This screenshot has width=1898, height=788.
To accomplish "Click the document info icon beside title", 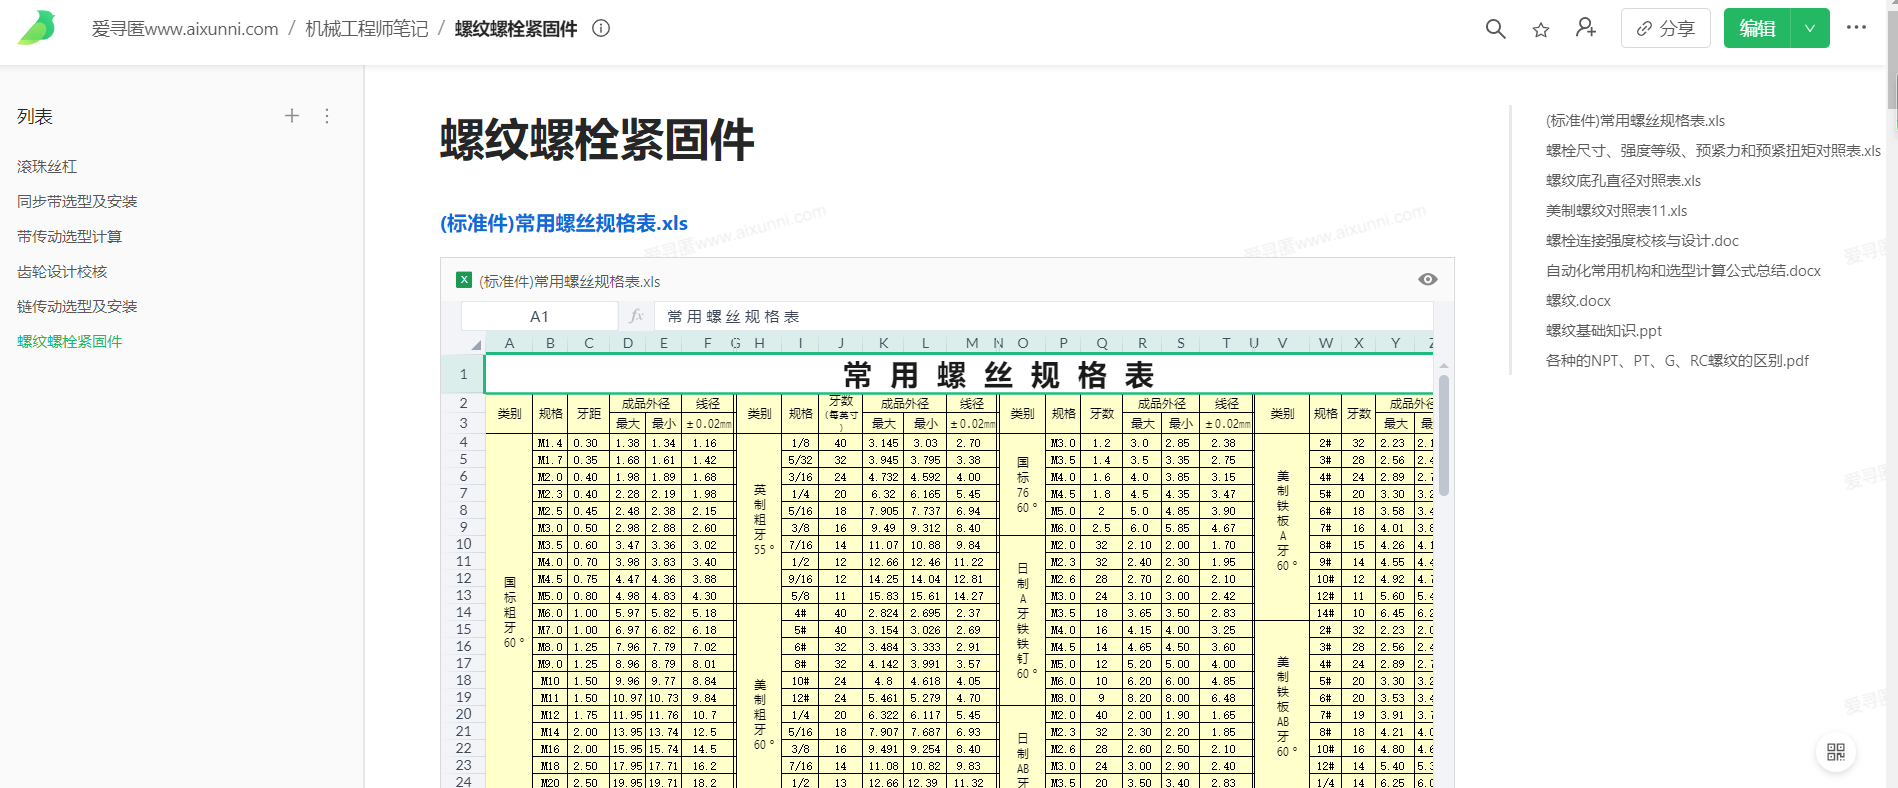I will click(601, 29).
